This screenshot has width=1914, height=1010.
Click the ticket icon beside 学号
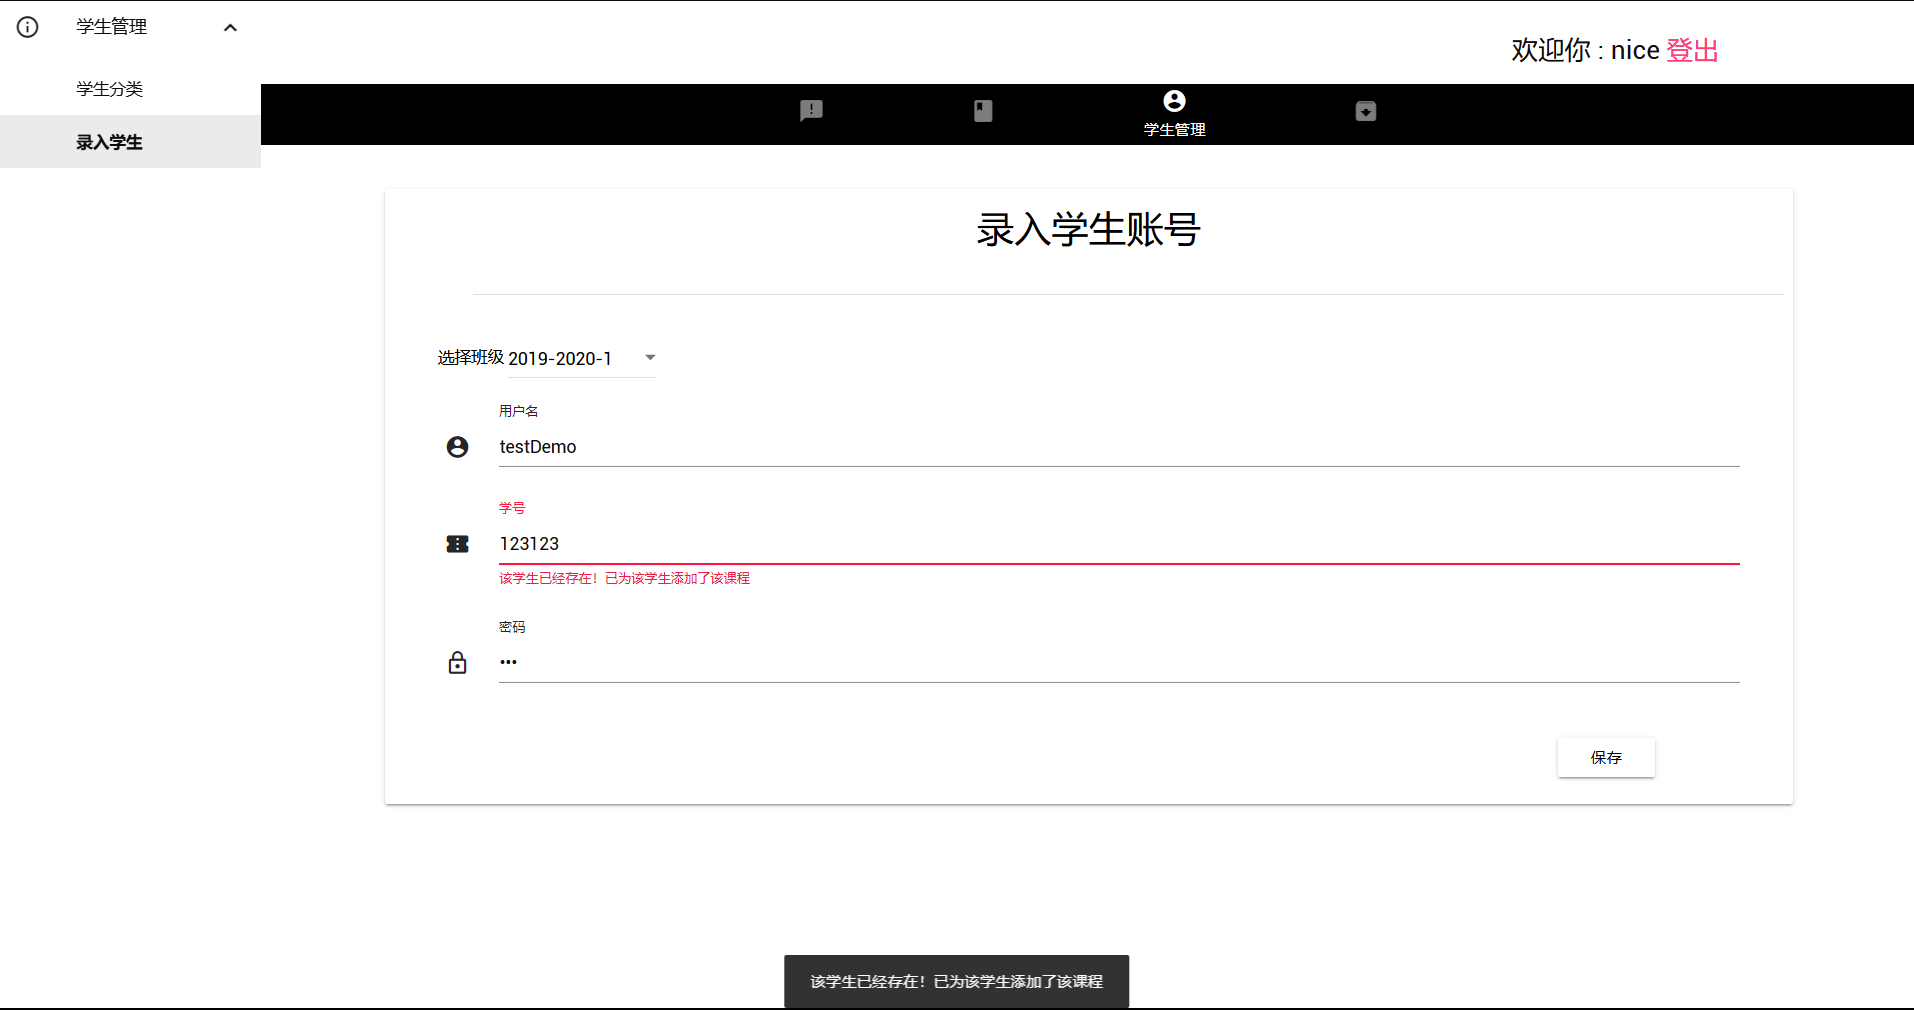coord(457,544)
